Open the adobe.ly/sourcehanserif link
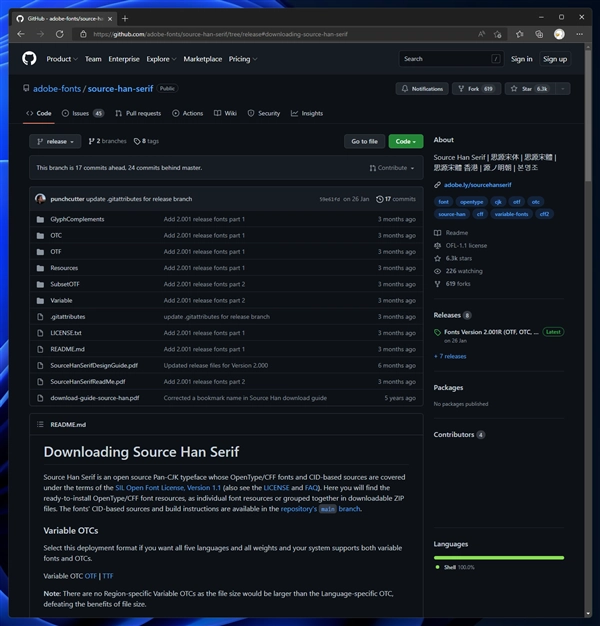 tap(477, 185)
